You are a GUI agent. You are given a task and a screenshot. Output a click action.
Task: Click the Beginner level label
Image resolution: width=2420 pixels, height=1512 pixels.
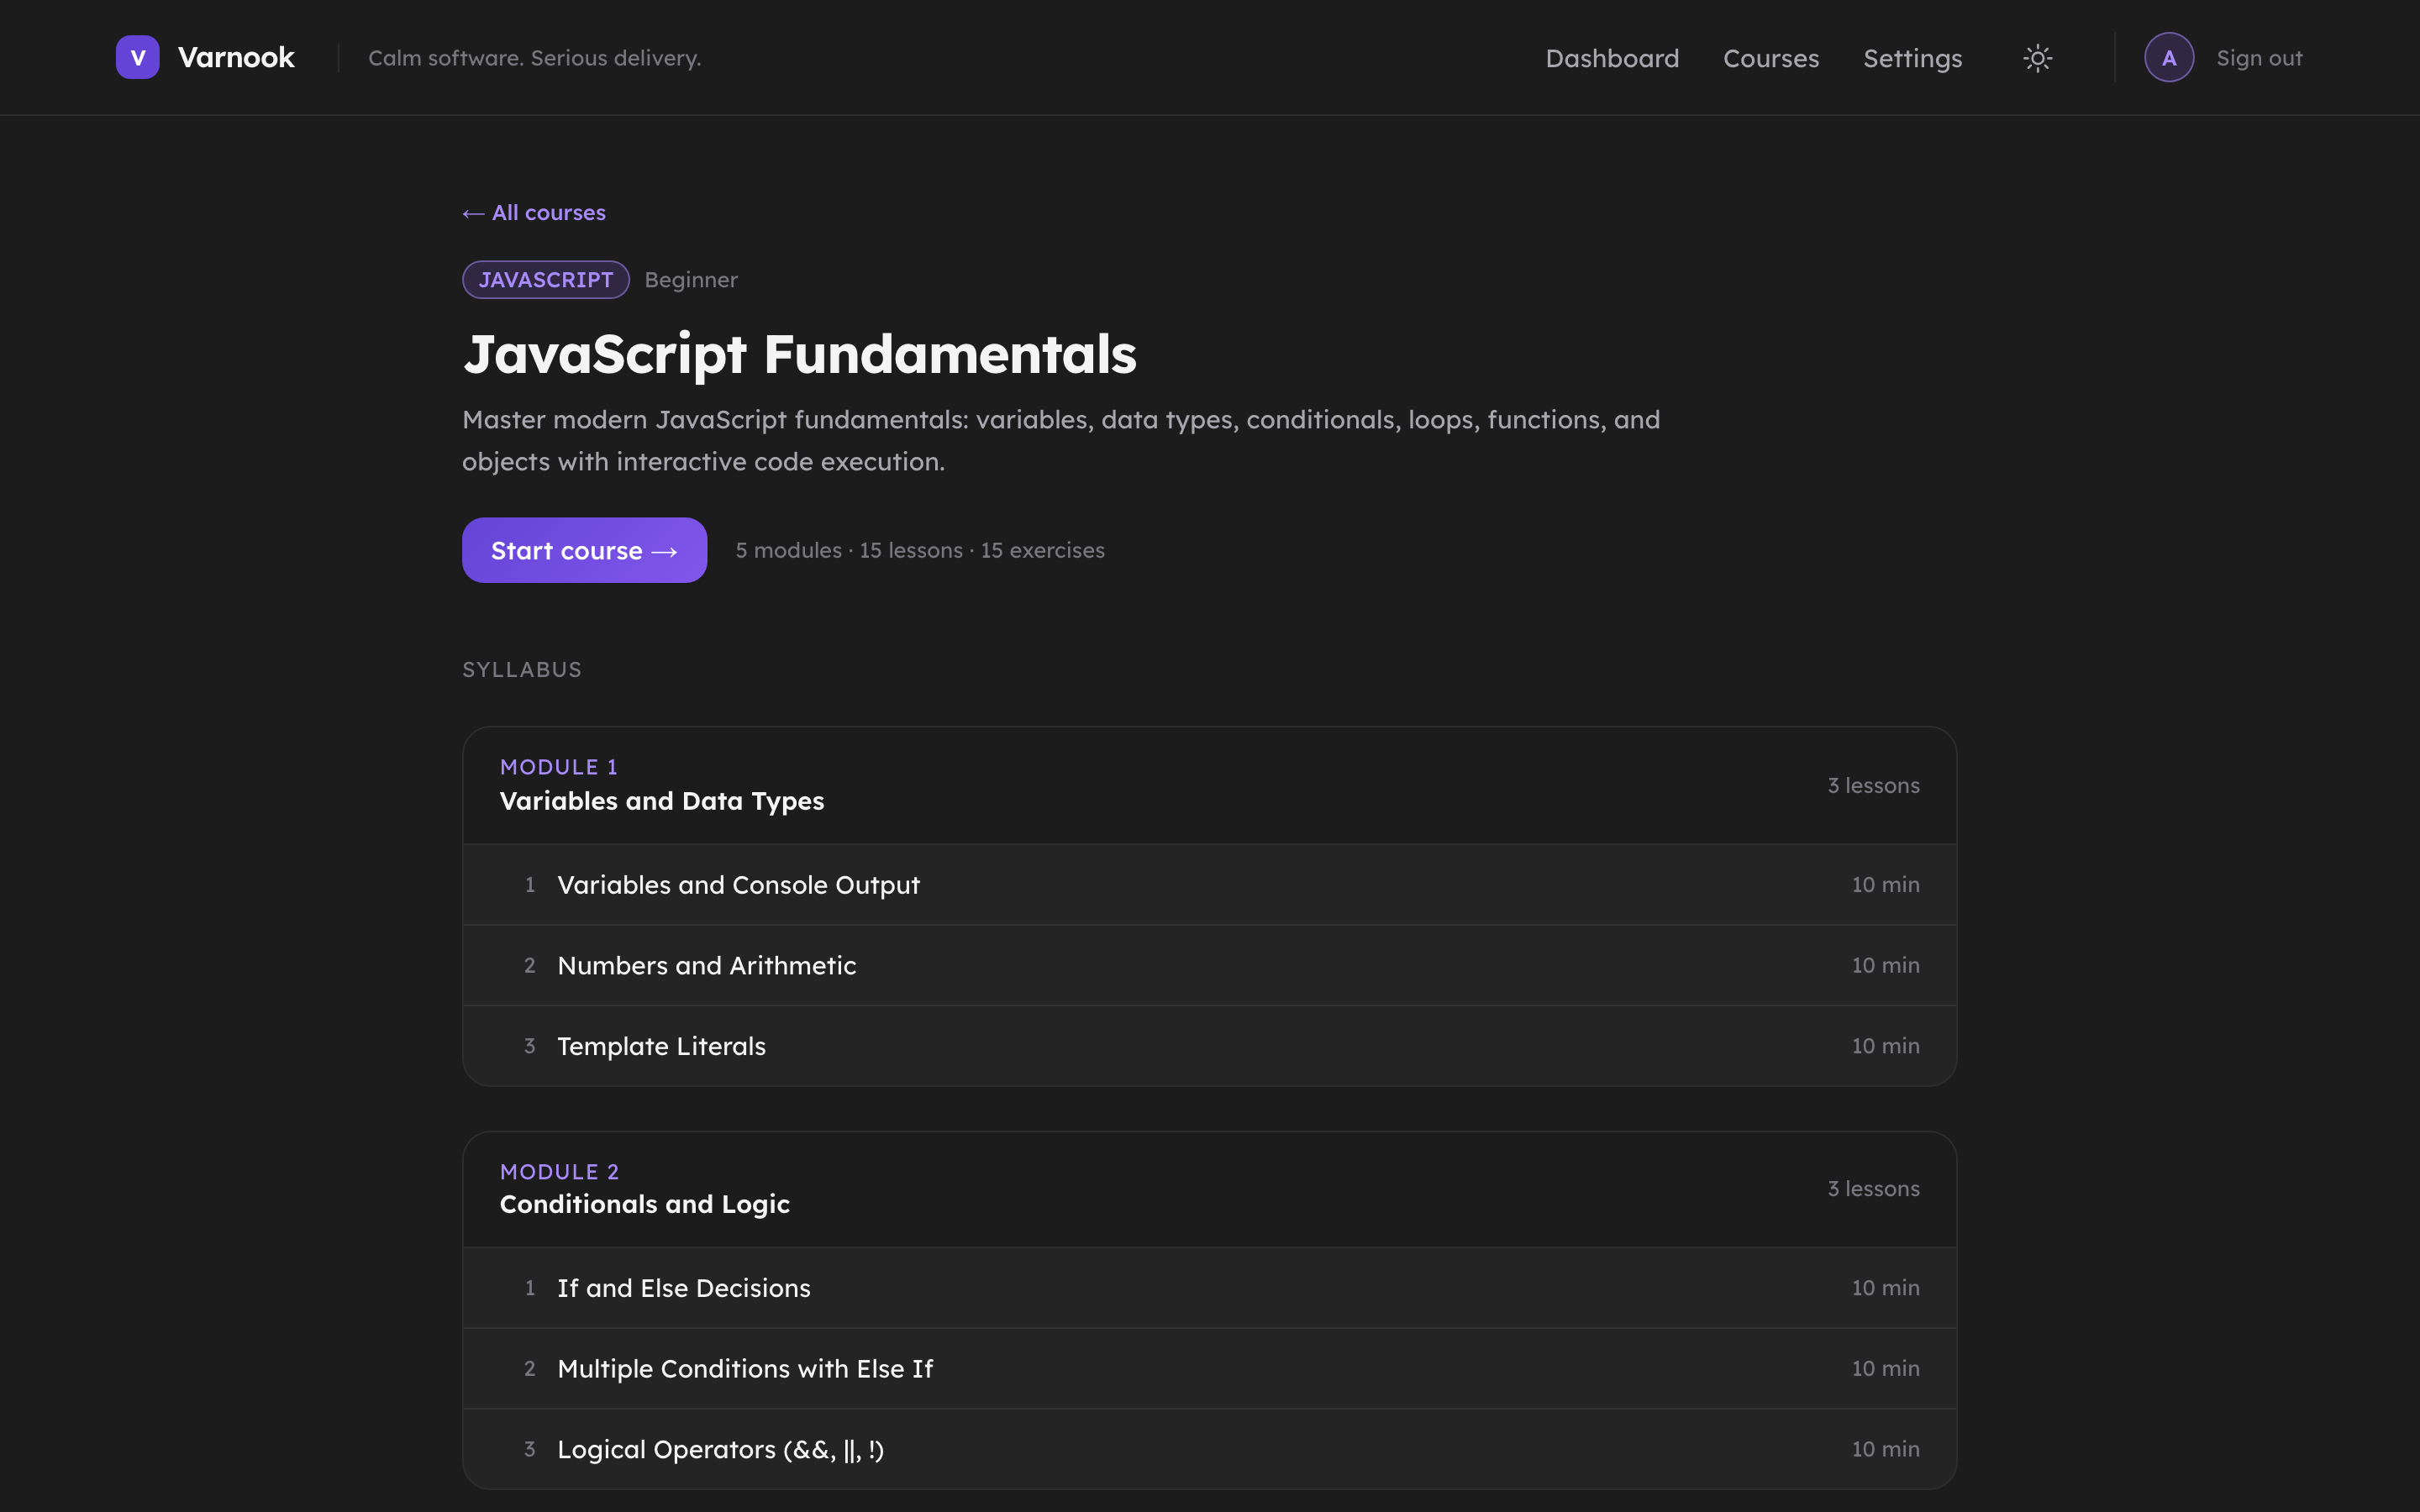tap(691, 280)
